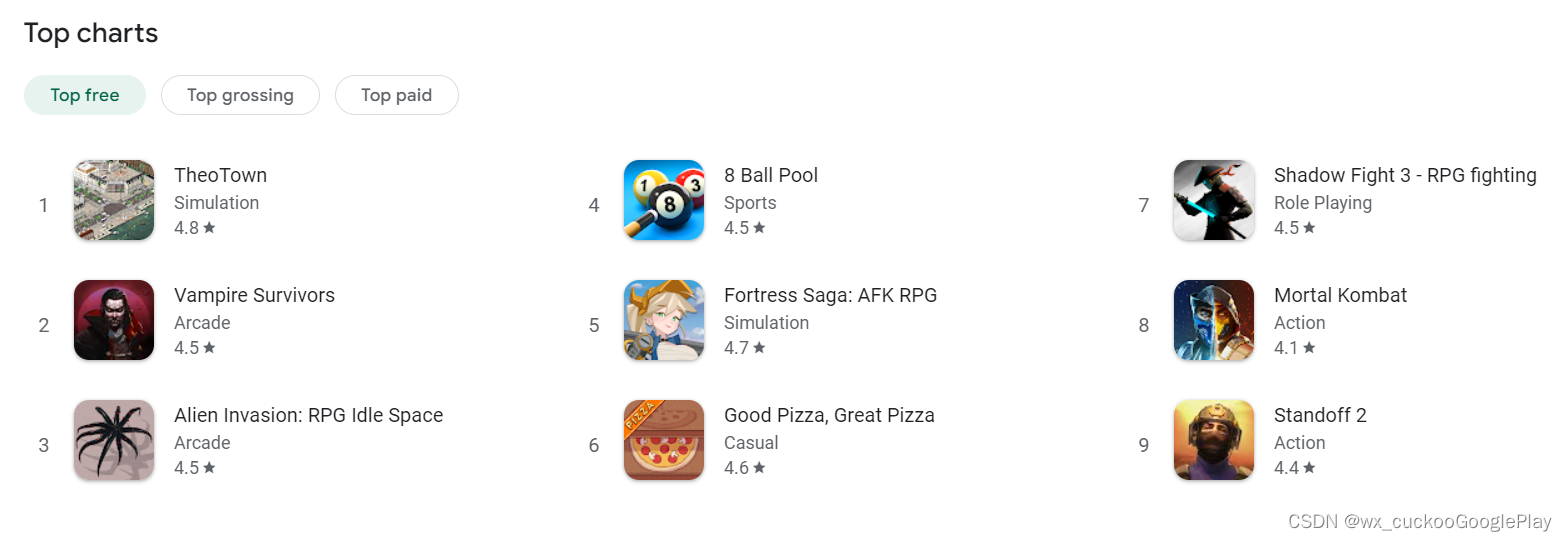Switch to the Top grossing chart

coord(240,95)
